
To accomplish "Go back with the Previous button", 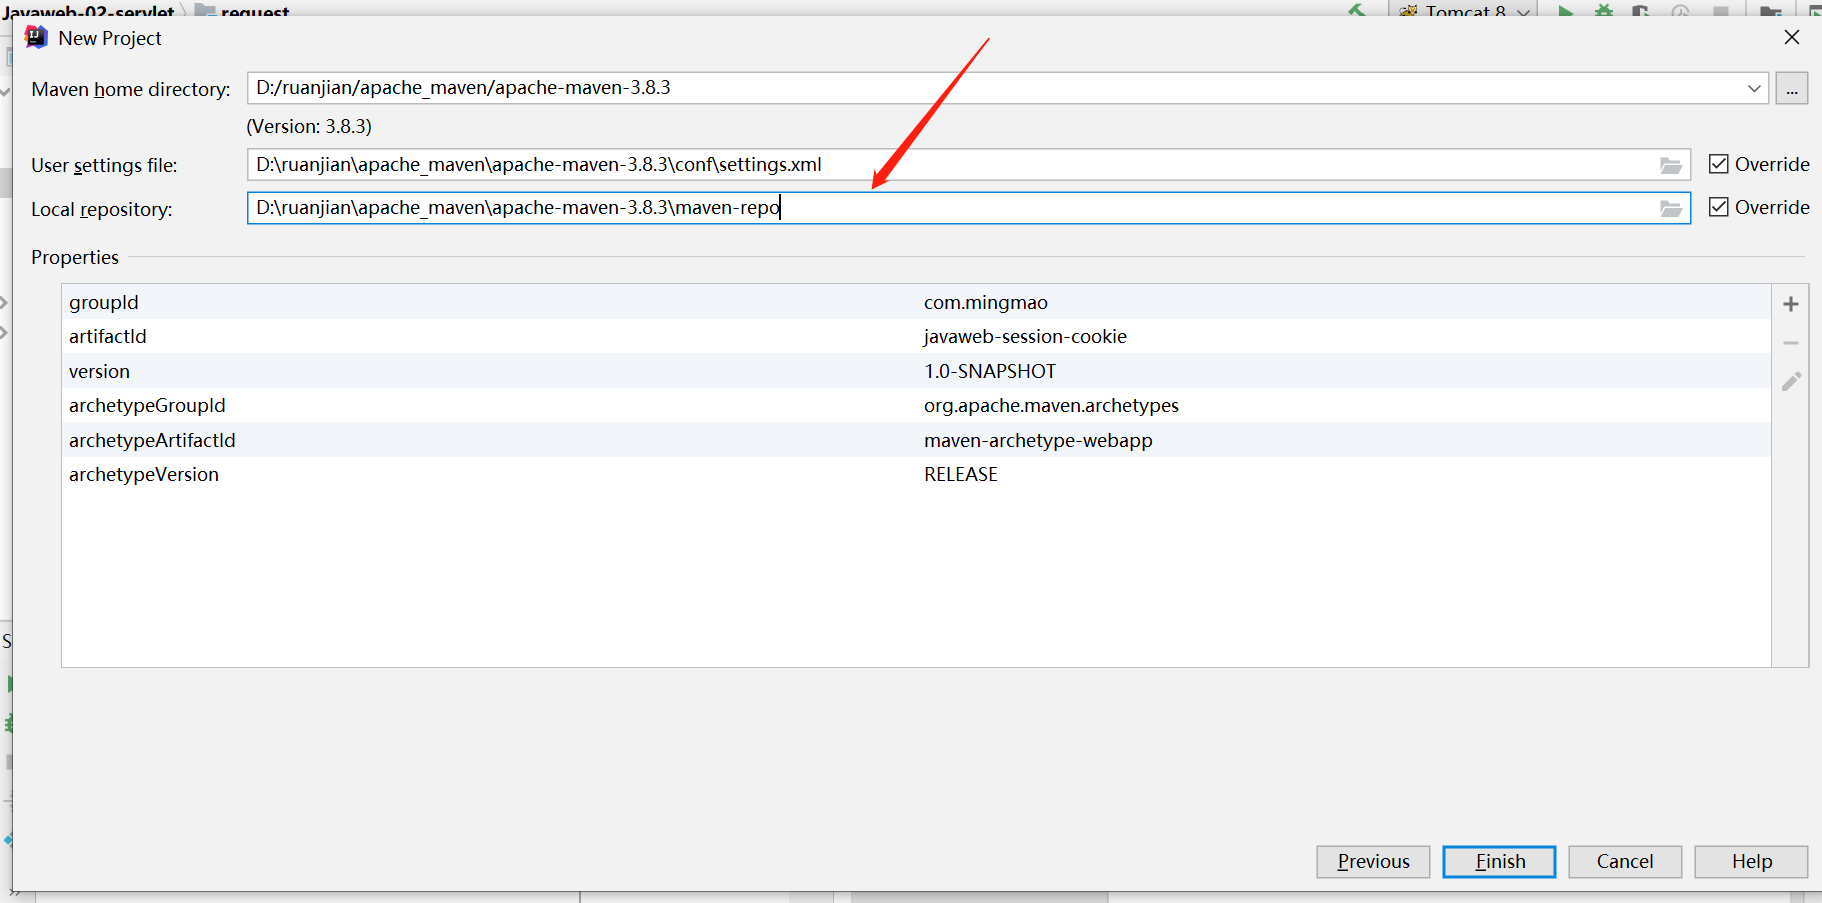I will pos(1373,861).
